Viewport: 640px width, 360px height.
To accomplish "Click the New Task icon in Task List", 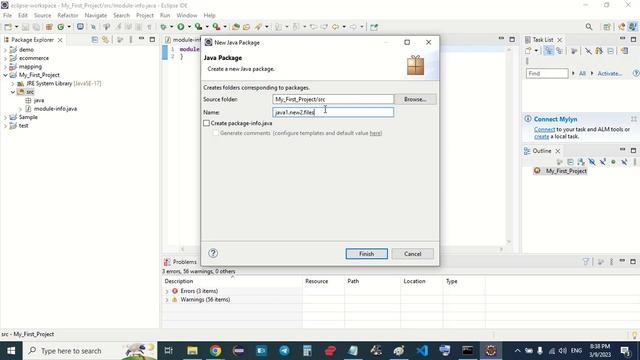I will pyautogui.click(x=529, y=51).
